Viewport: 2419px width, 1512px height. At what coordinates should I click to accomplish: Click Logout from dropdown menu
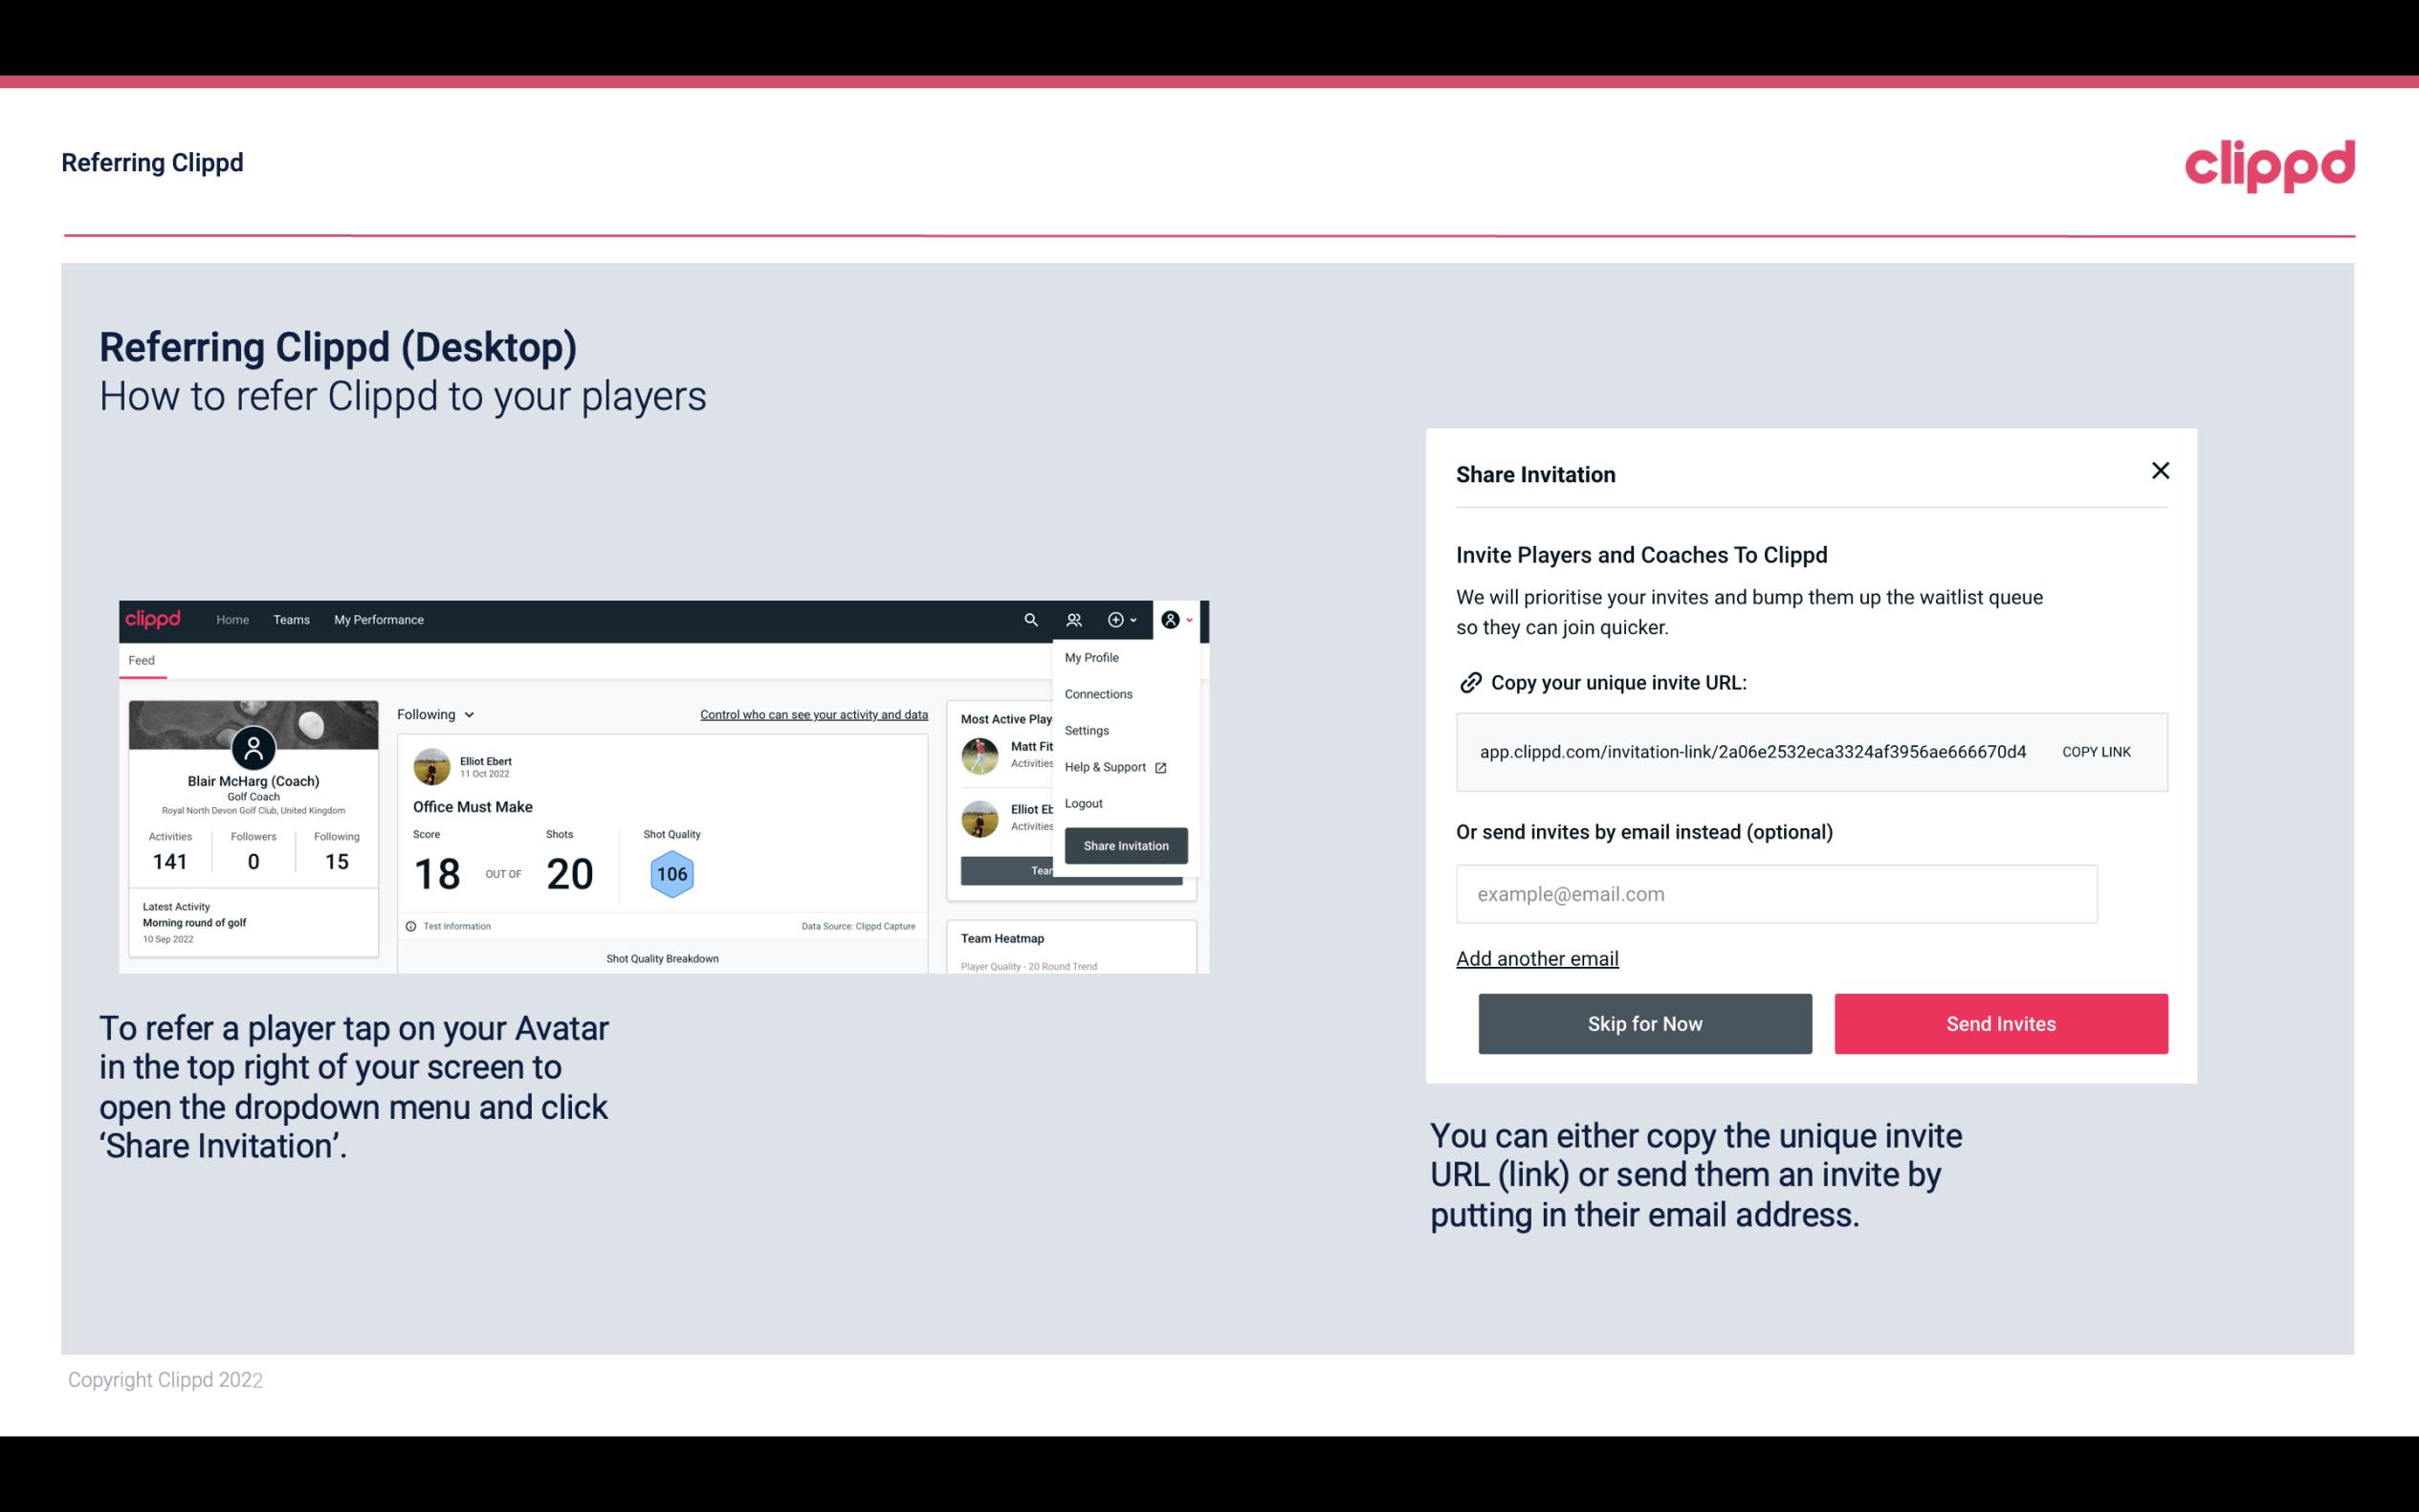[x=1083, y=803]
